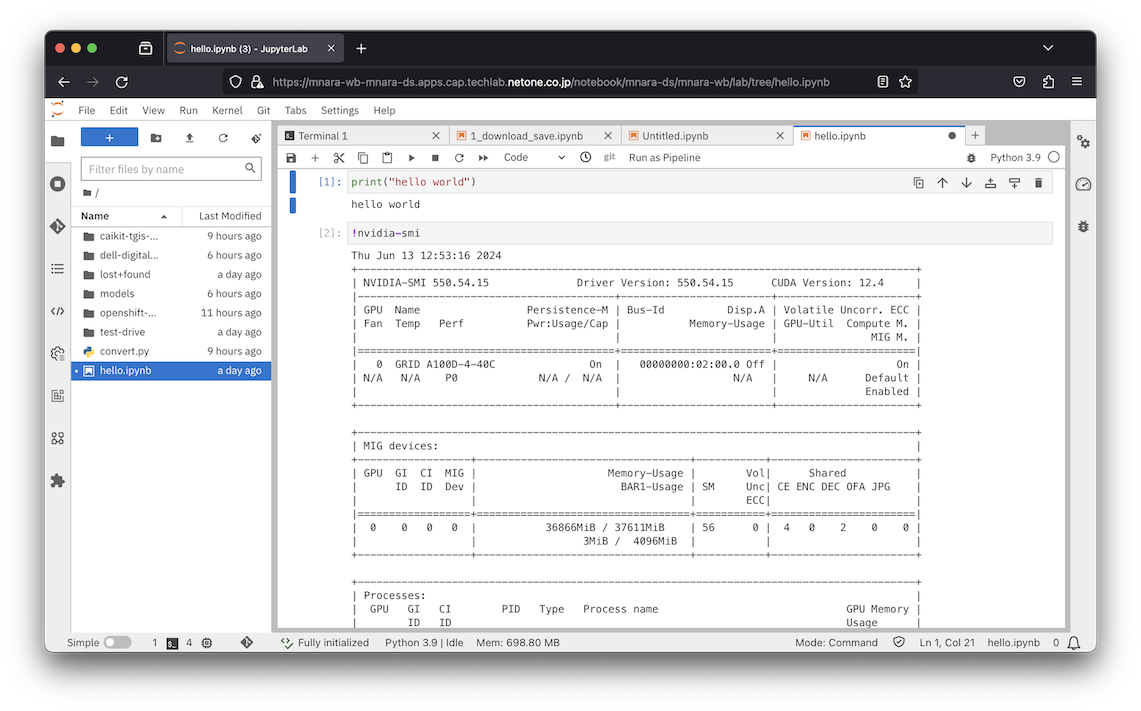Move the first cell down
The image size is (1141, 711).
coord(966,183)
